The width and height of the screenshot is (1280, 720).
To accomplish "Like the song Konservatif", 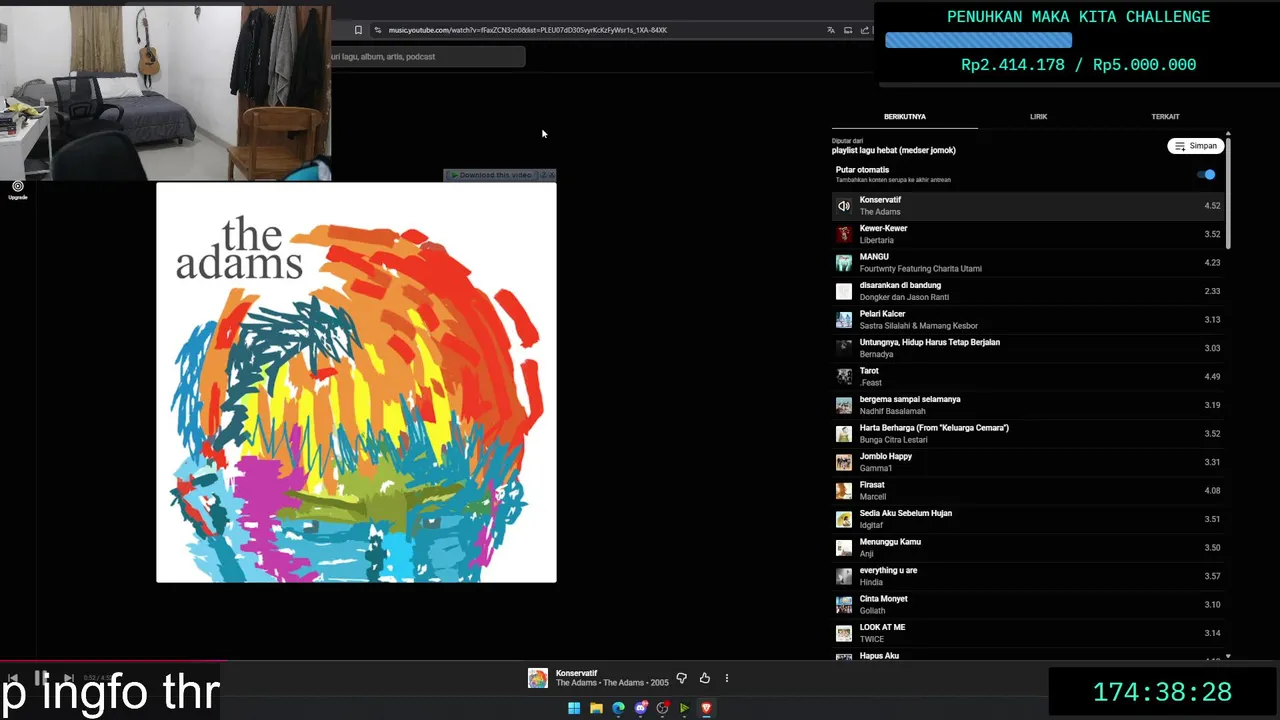I will click(x=705, y=678).
